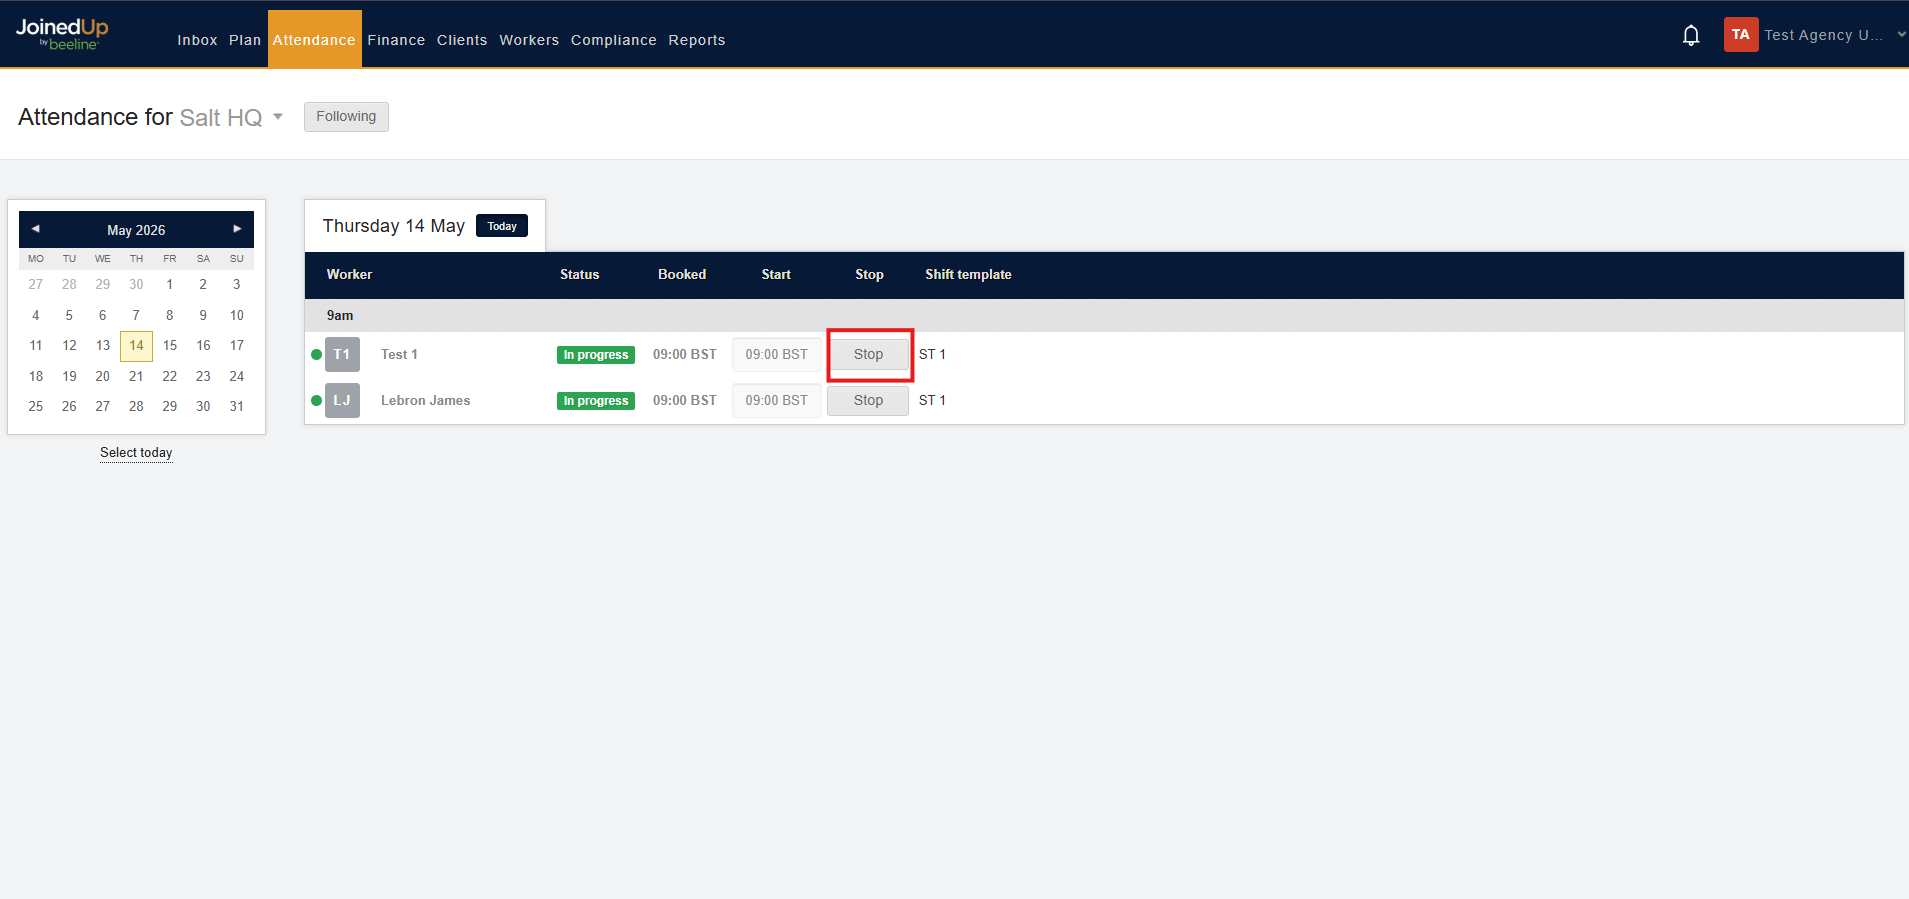
Task: Click the TA user avatar badge
Action: coord(1741,35)
